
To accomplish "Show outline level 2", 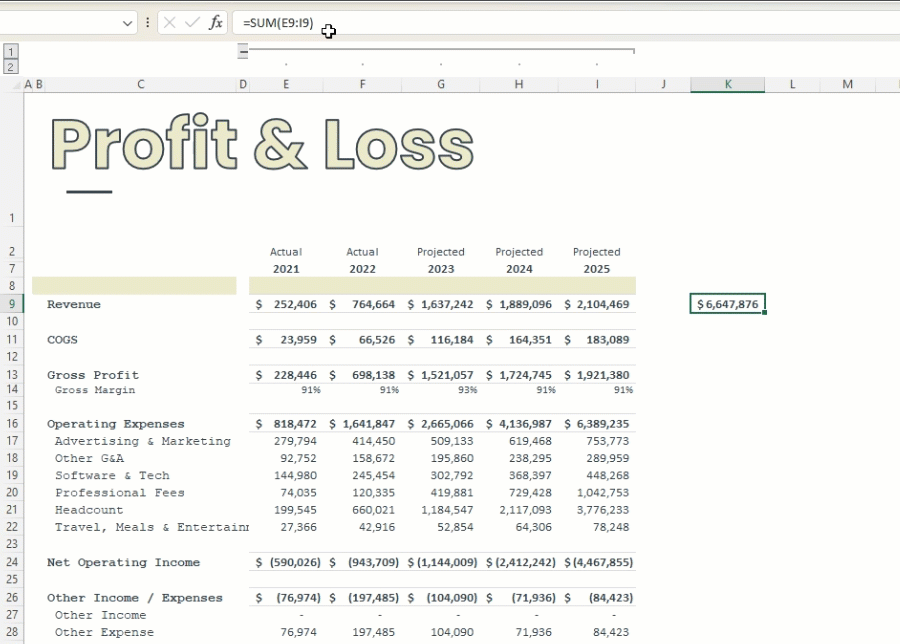I will [10, 67].
